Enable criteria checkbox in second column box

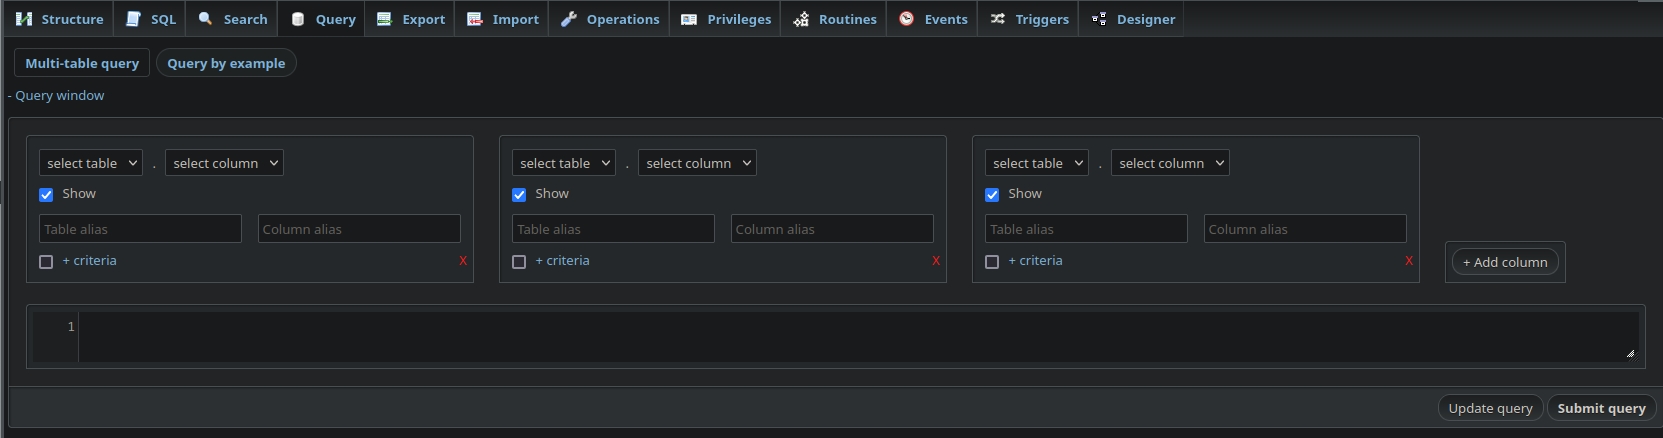click(x=519, y=262)
